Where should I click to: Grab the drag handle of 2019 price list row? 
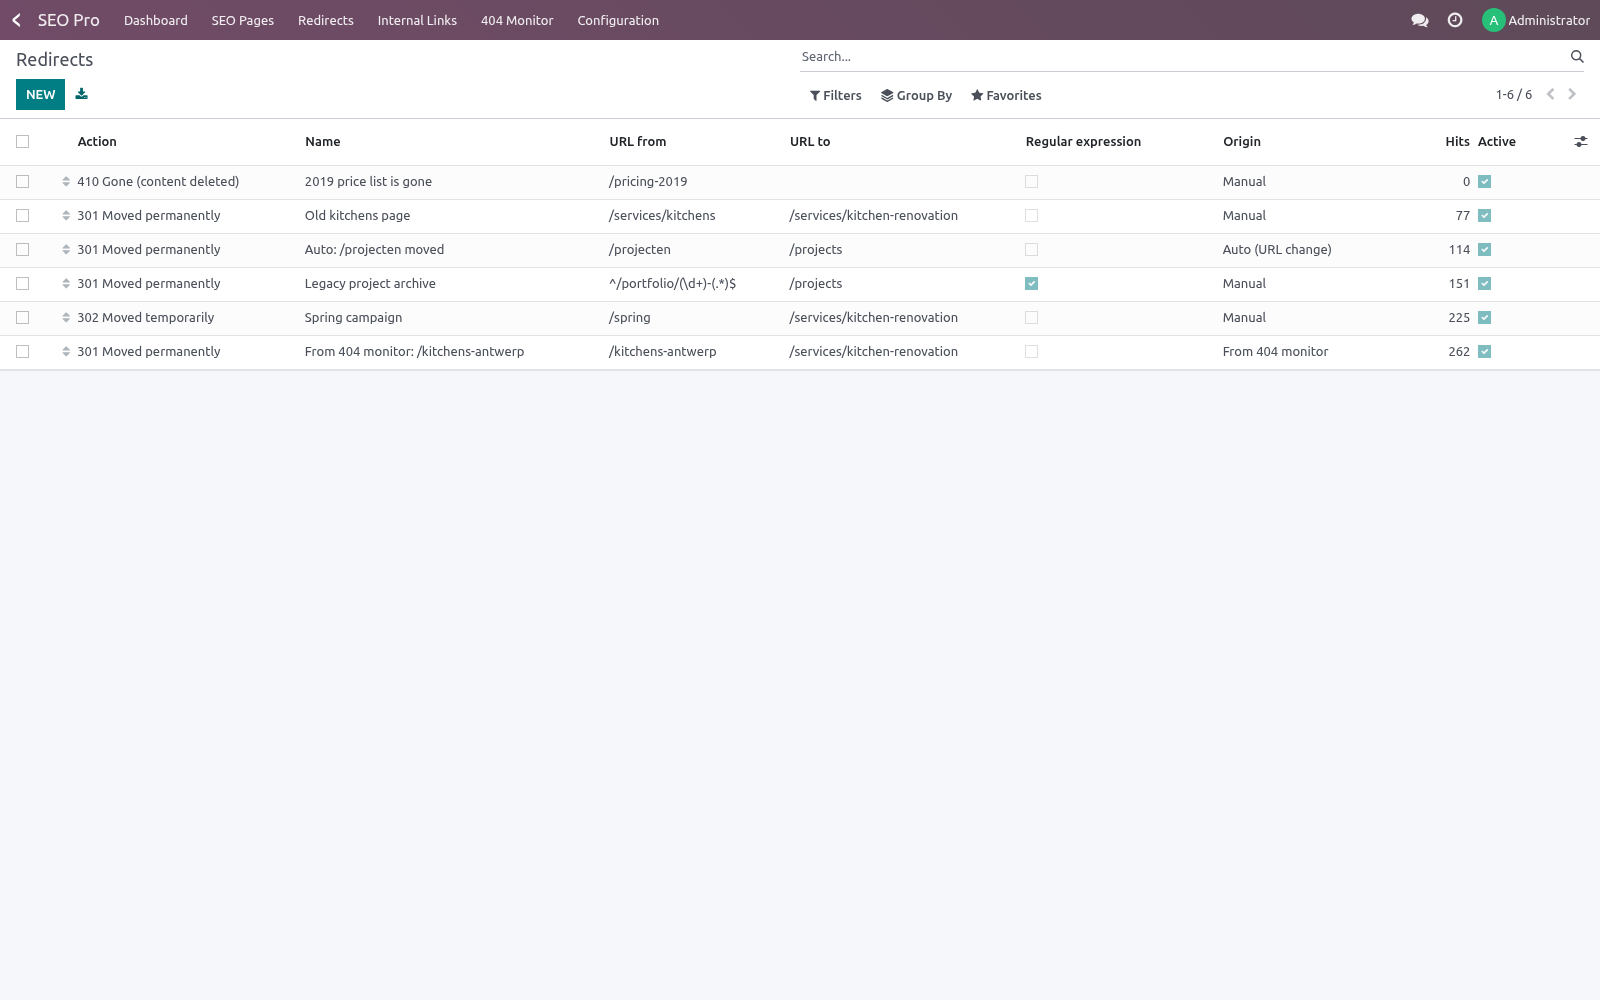click(66, 182)
